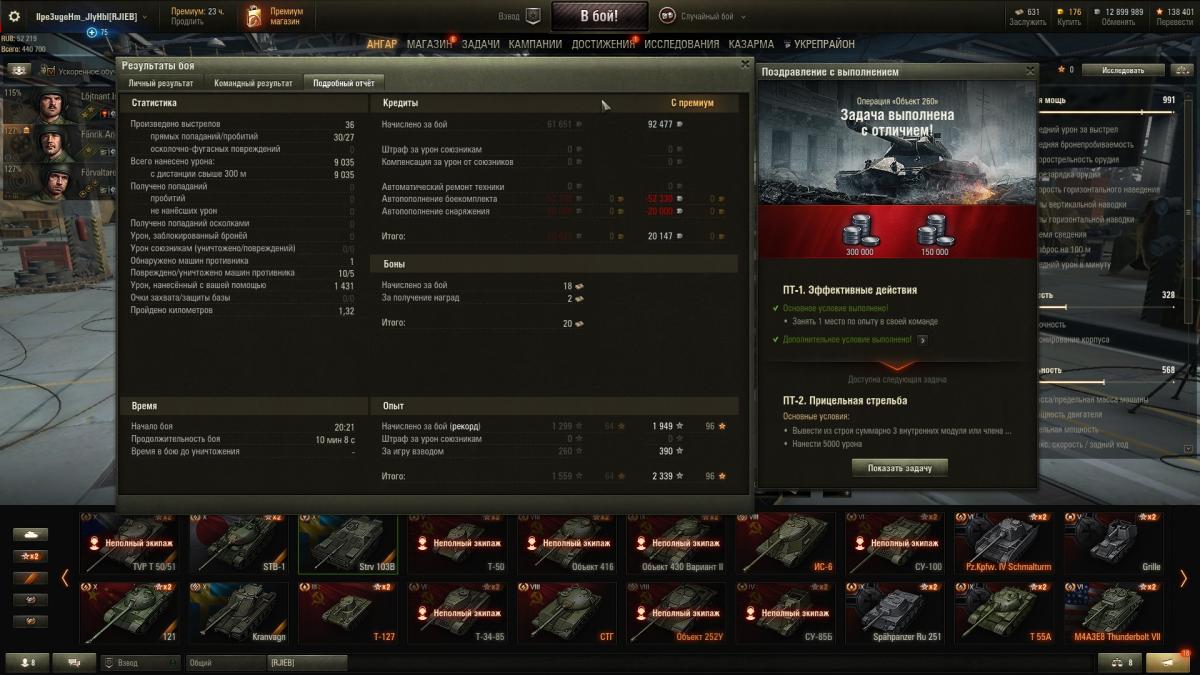Close the Поздравление с выполнением window
This screenshot has height=675, width=1200.
pyautogui.click(x=1030, y=71)
